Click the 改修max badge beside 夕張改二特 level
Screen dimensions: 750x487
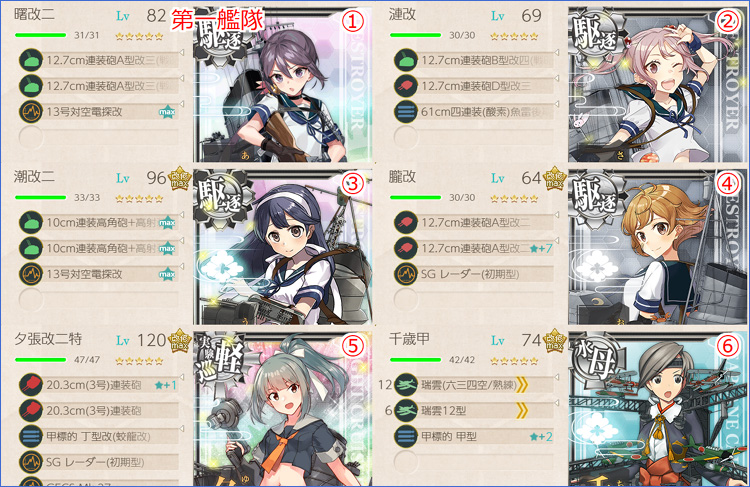(x=180, y=341)
